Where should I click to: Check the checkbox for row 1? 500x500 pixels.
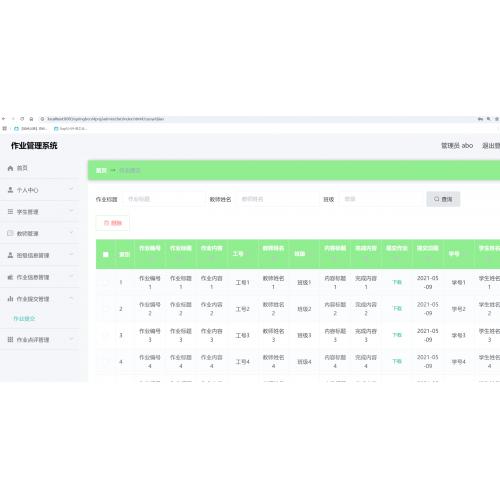106,282
